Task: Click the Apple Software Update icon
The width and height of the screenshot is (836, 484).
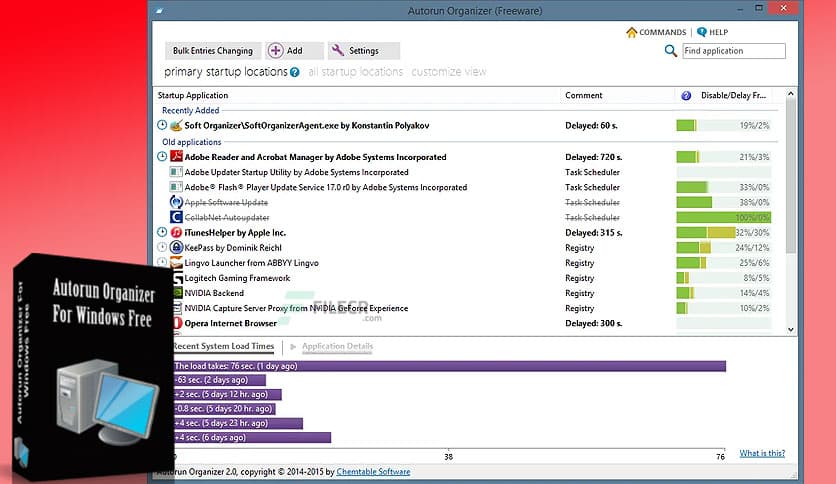Action: coord(176,202)
